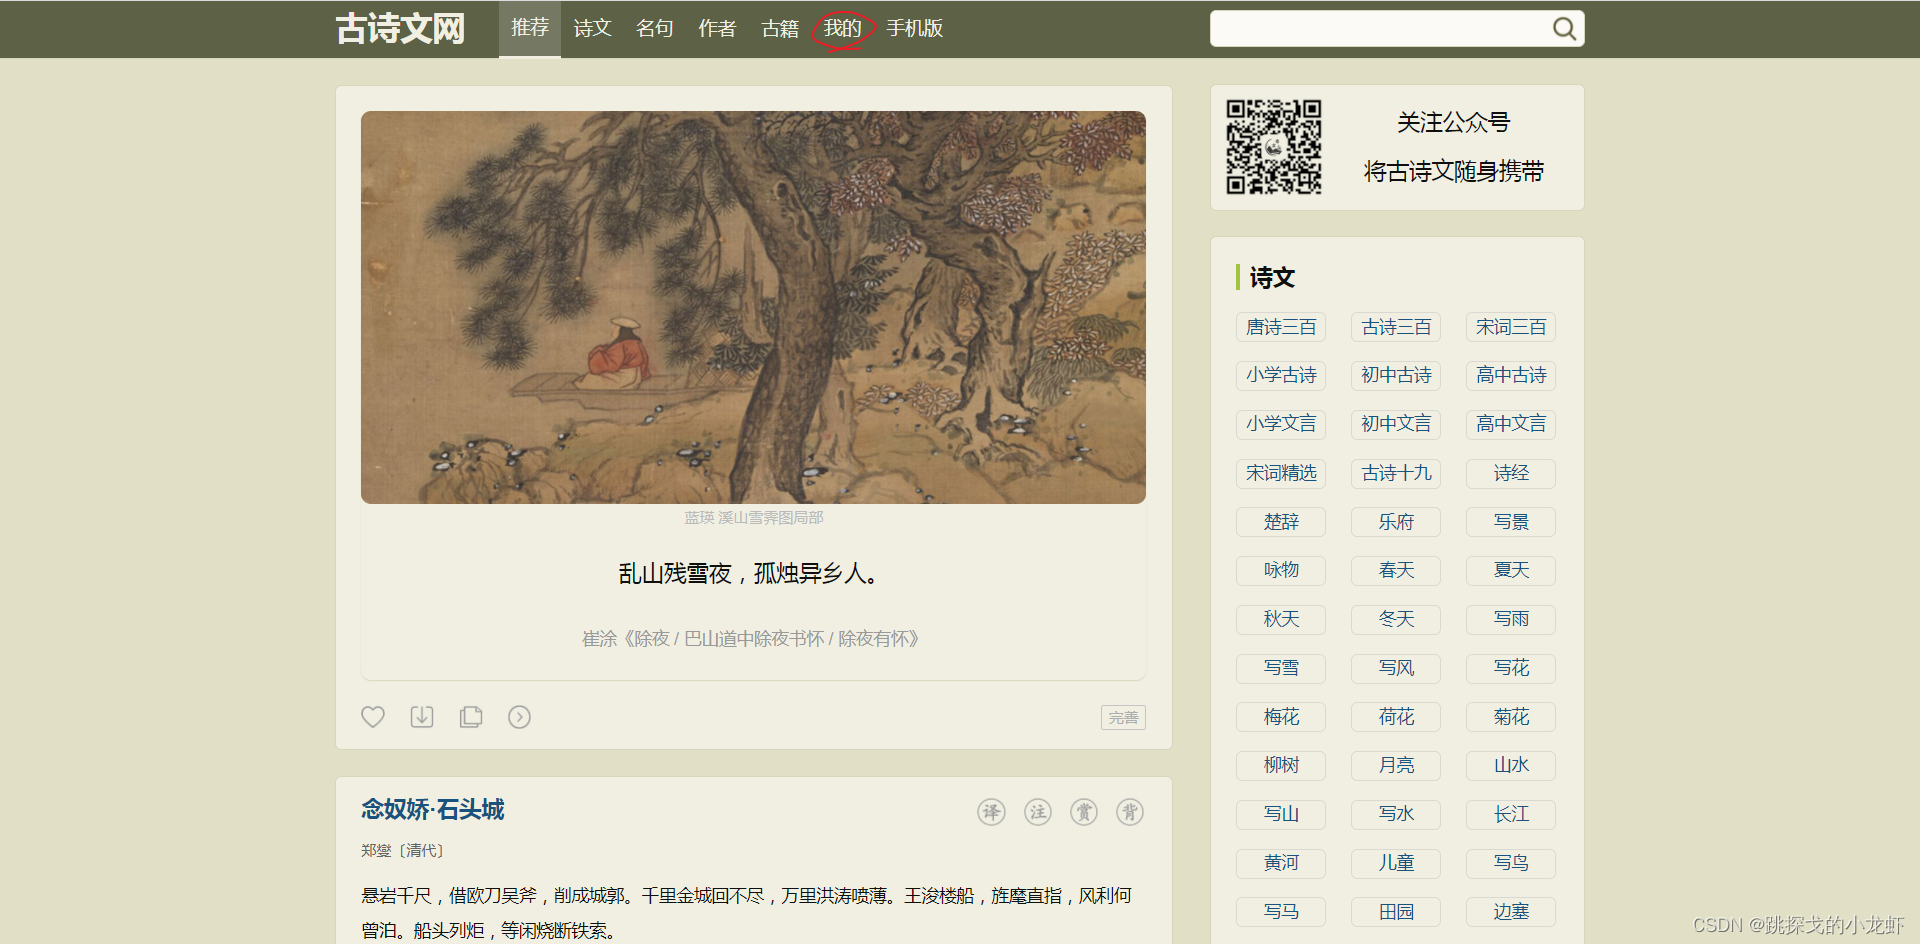Click the search magnifier icon
This screenshot has height=944, width=1920.
pos(1564,29)
